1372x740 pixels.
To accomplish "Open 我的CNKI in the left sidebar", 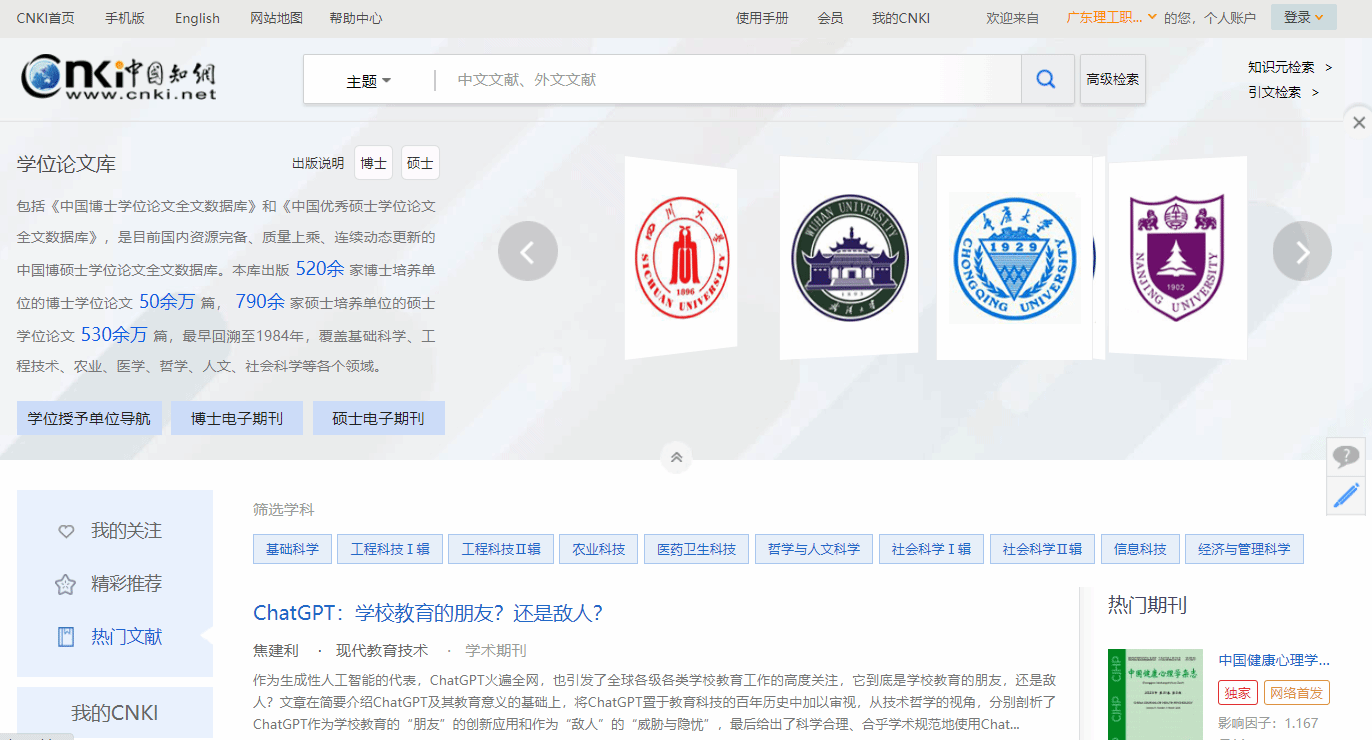I will (115, 713).
